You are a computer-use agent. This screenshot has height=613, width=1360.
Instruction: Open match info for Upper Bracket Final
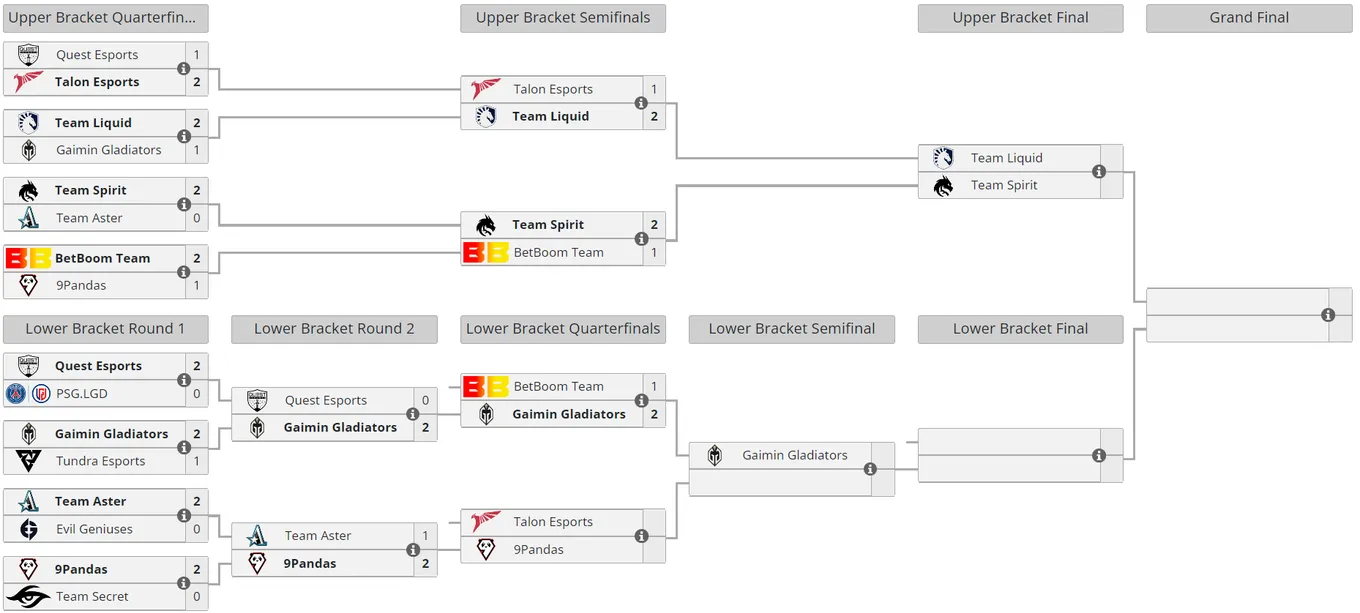tap(1099, 172)
